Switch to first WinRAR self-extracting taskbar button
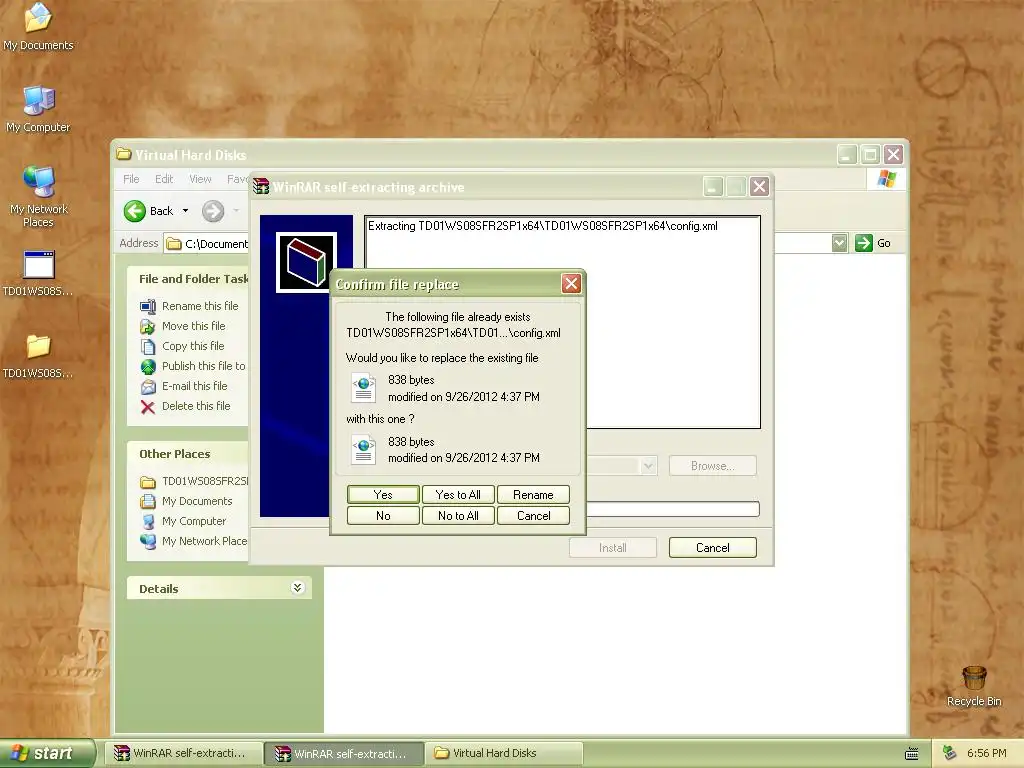Viewport: 1024px width, 768px height. [x=182, y=753]
